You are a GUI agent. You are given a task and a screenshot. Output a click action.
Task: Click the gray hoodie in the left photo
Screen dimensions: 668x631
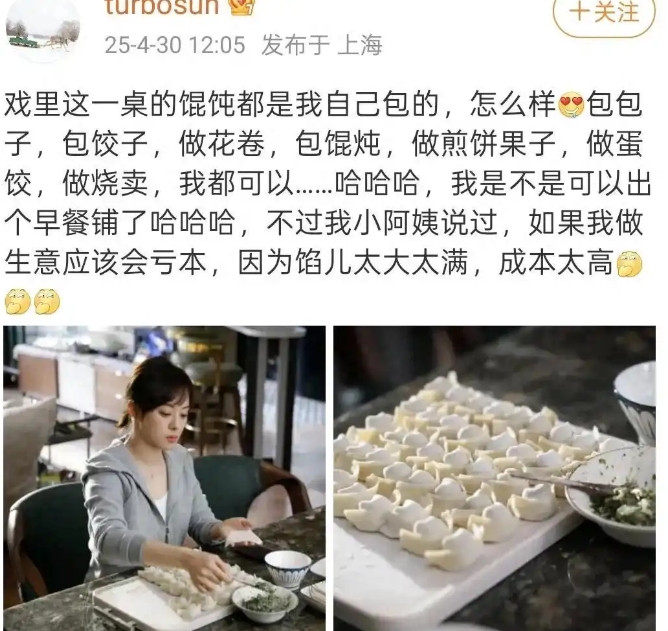pyautogui.click(x=143, y=503)
